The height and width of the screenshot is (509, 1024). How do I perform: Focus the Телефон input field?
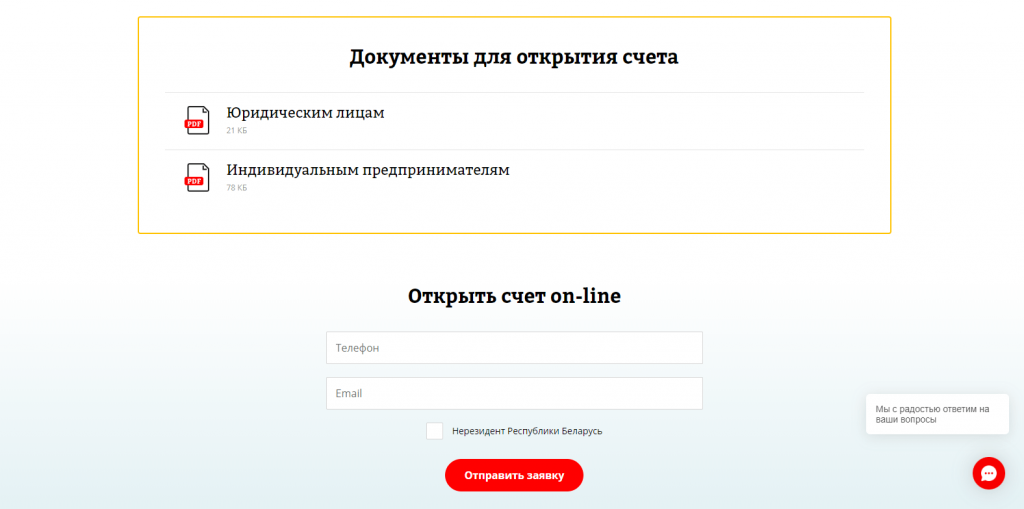coord(514,348)
